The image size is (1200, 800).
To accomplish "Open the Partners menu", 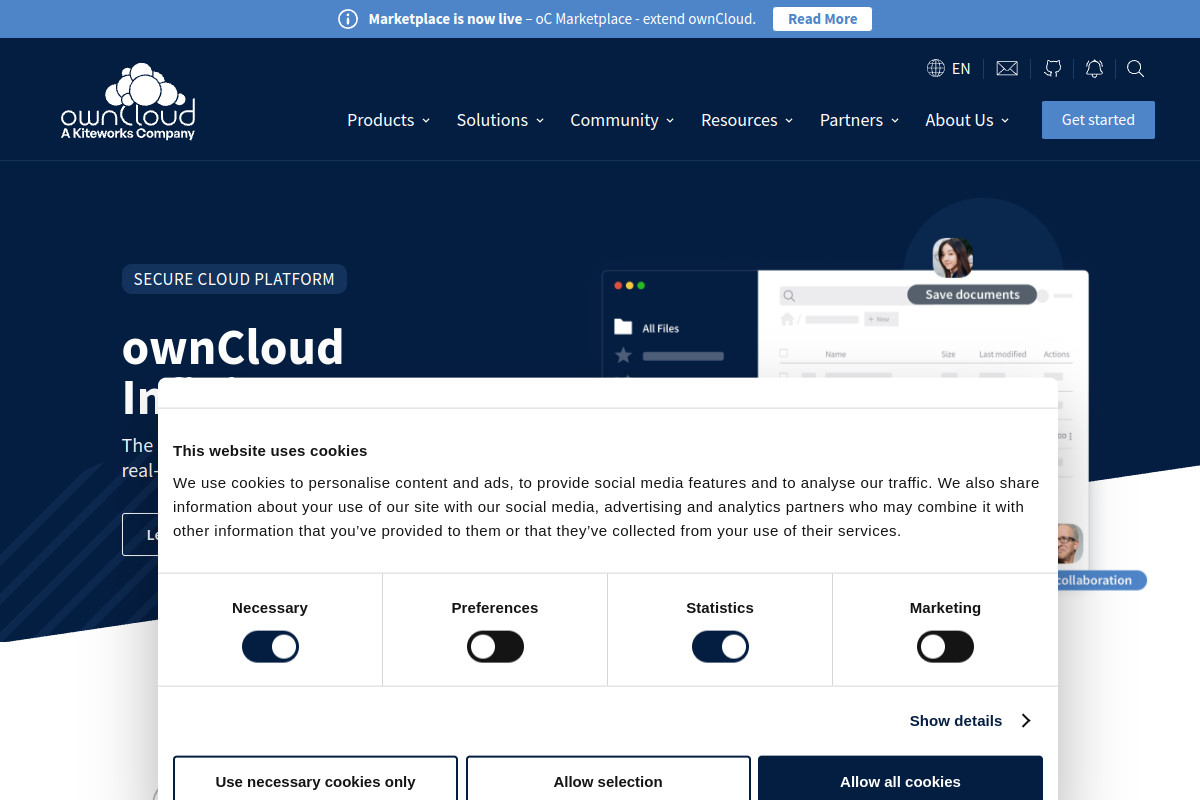I will pyautogui.click(x=859, y=120).
